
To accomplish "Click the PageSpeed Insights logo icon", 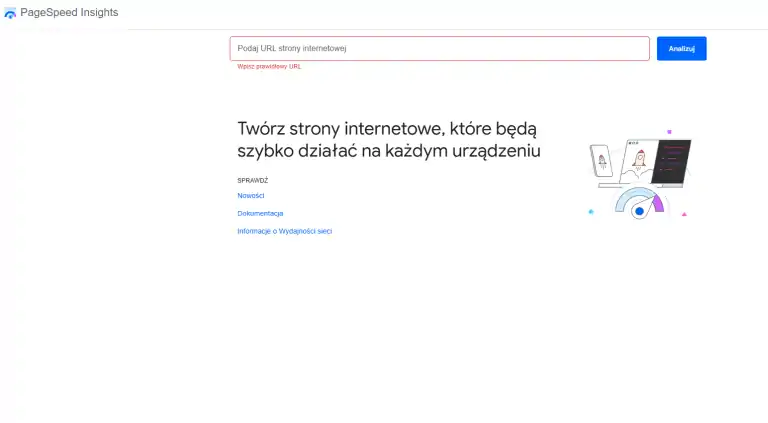I will pyautogui.click(x=10, y=13).
